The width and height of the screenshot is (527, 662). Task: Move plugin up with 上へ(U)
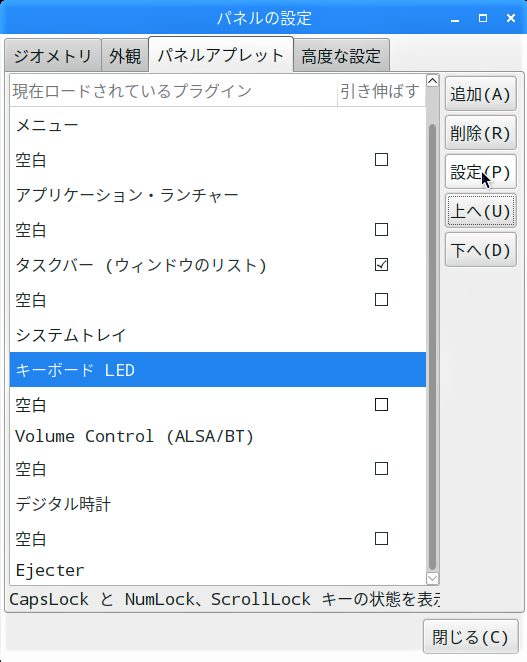[x=481, y=211]
